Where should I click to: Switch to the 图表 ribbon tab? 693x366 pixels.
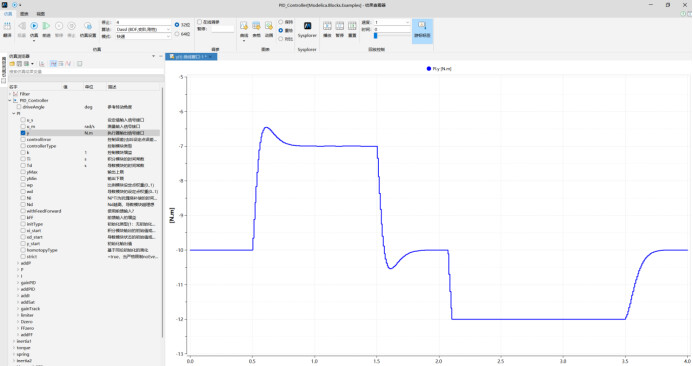[x=24, y=14]
